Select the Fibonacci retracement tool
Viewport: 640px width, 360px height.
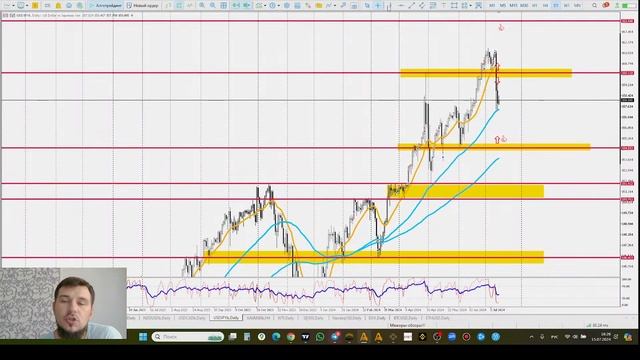[x=433, y=6]
